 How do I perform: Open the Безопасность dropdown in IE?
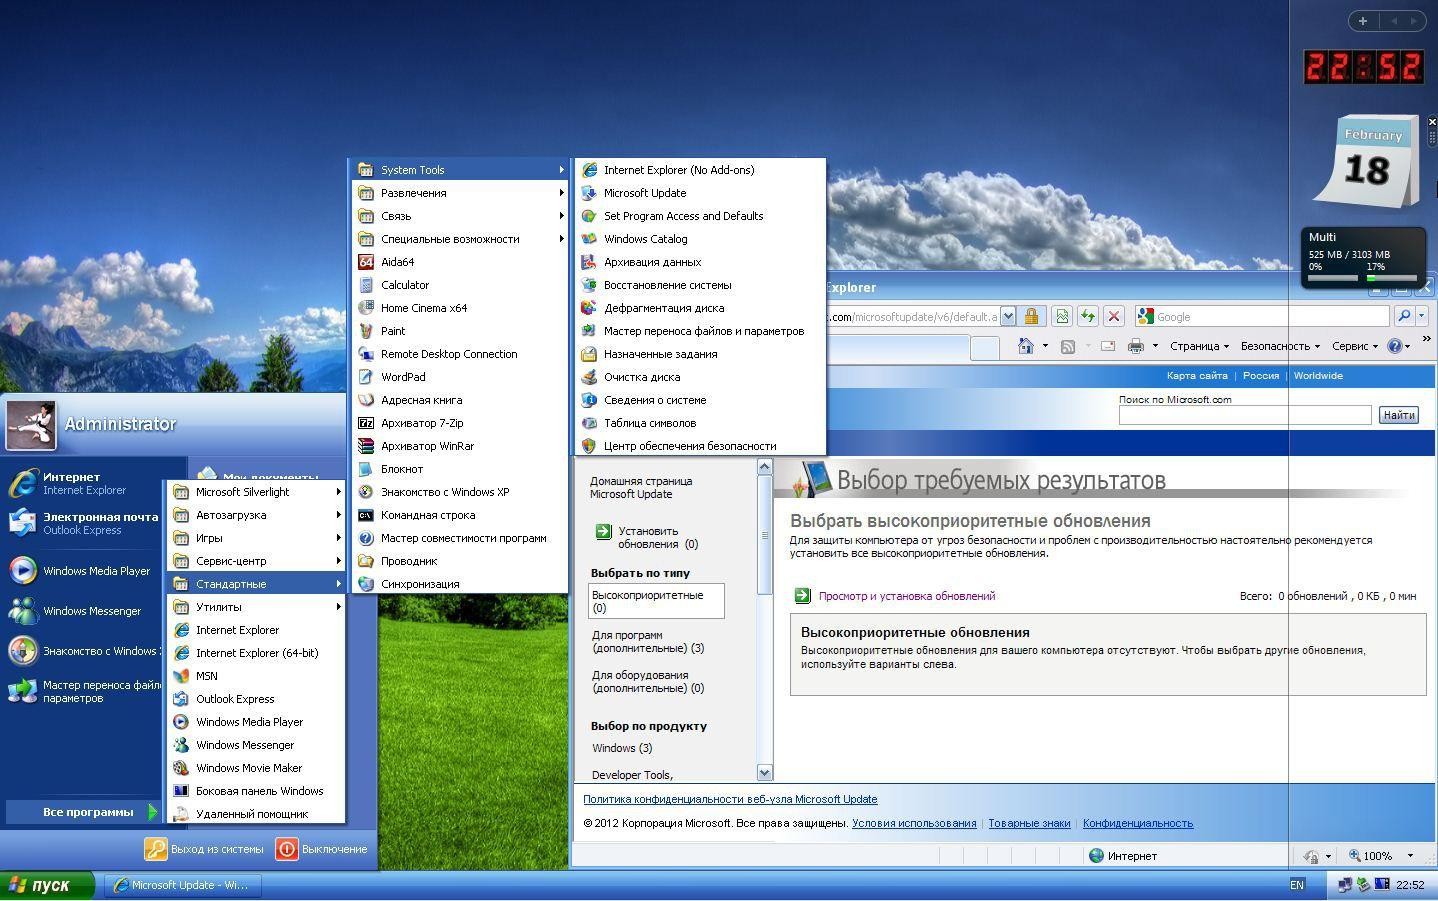[1280, 346]
